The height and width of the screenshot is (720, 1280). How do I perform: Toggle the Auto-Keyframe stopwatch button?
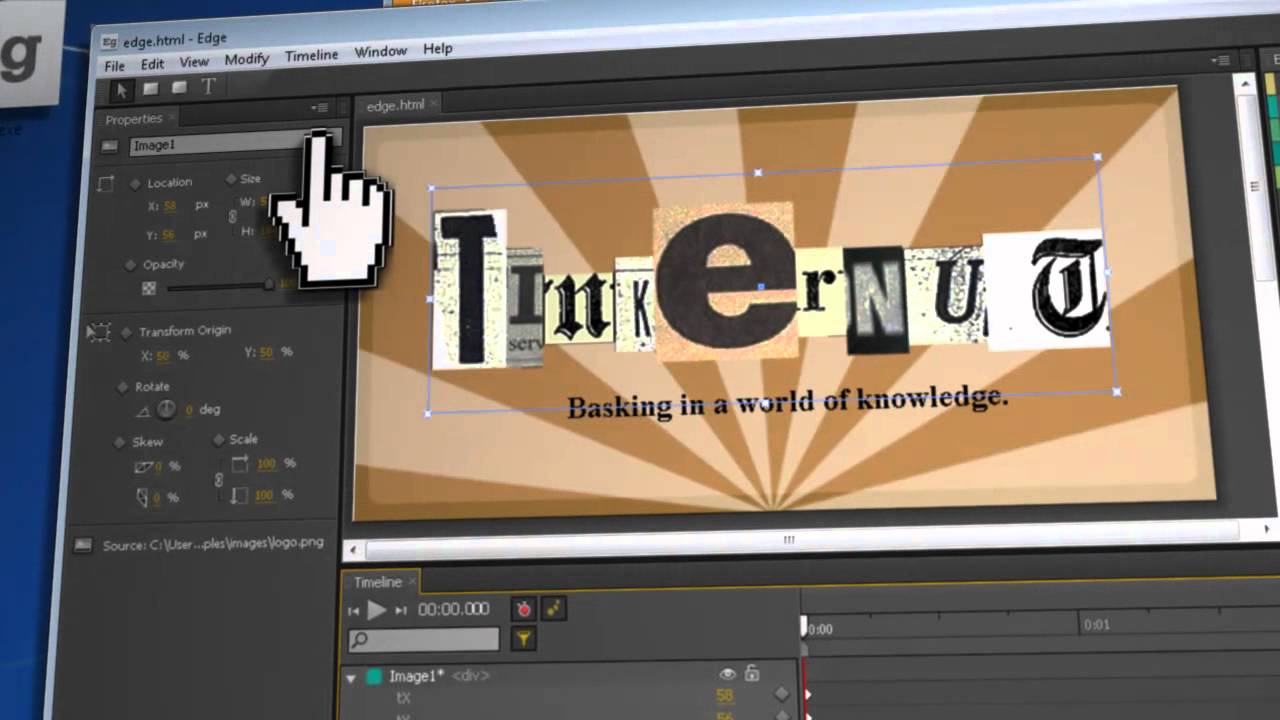[523, 608]
